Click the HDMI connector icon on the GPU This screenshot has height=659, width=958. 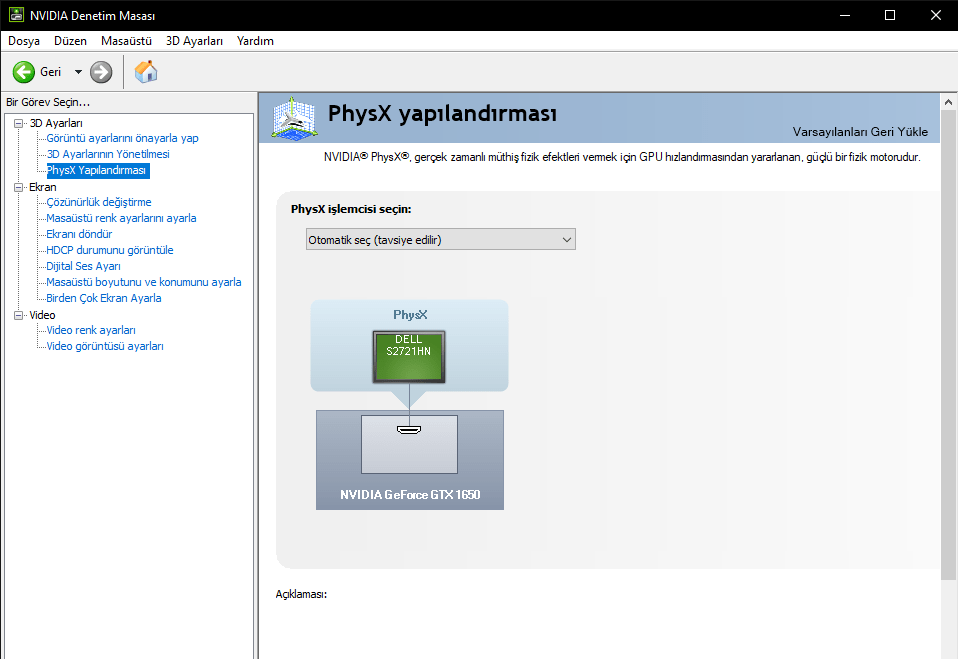(409, 430)
